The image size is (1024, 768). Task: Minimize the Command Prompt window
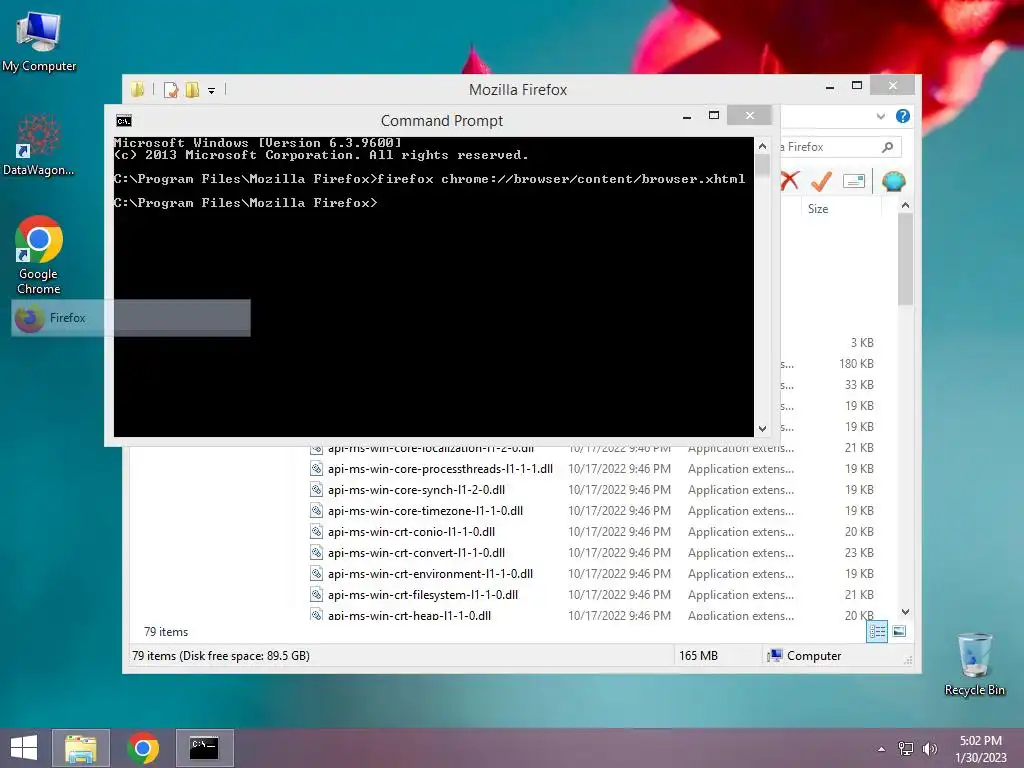pyautogui.click(x=687, y=116)
